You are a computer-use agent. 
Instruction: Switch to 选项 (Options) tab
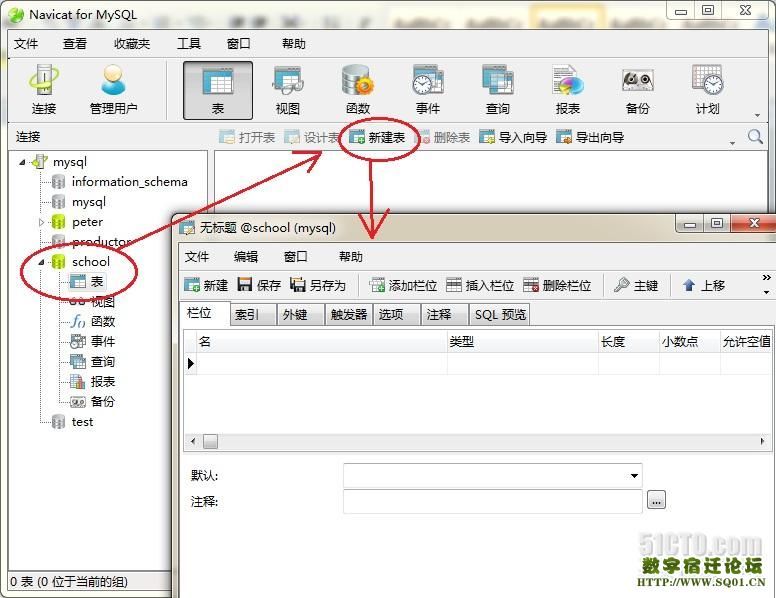coord(396,314)
